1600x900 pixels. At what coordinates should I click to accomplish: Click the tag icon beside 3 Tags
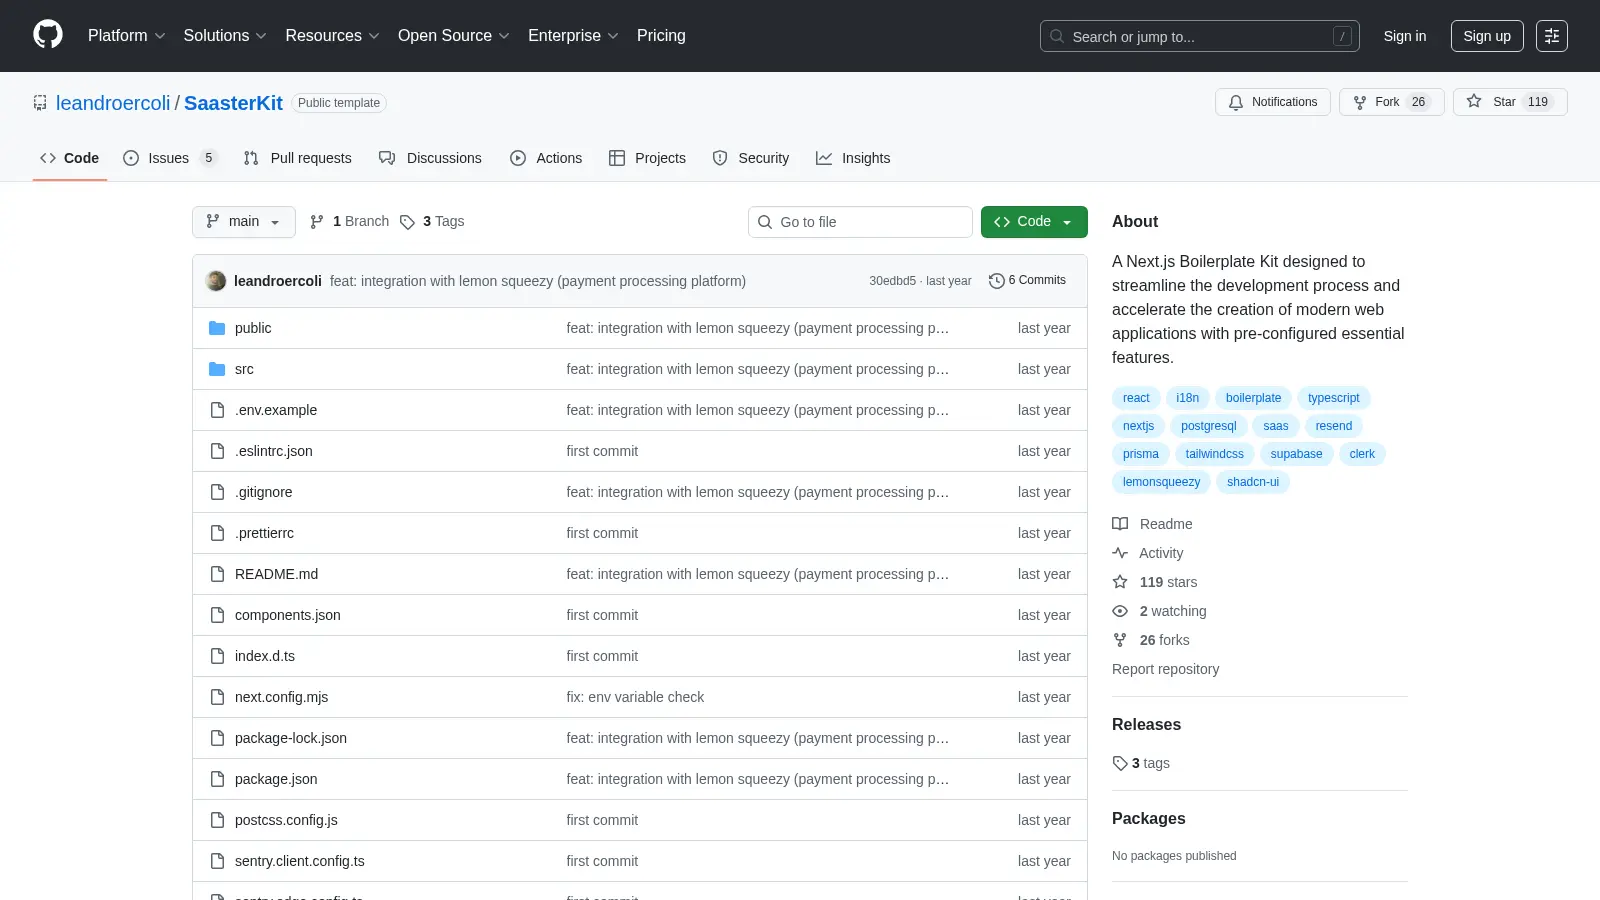click(x=407, y=222)
